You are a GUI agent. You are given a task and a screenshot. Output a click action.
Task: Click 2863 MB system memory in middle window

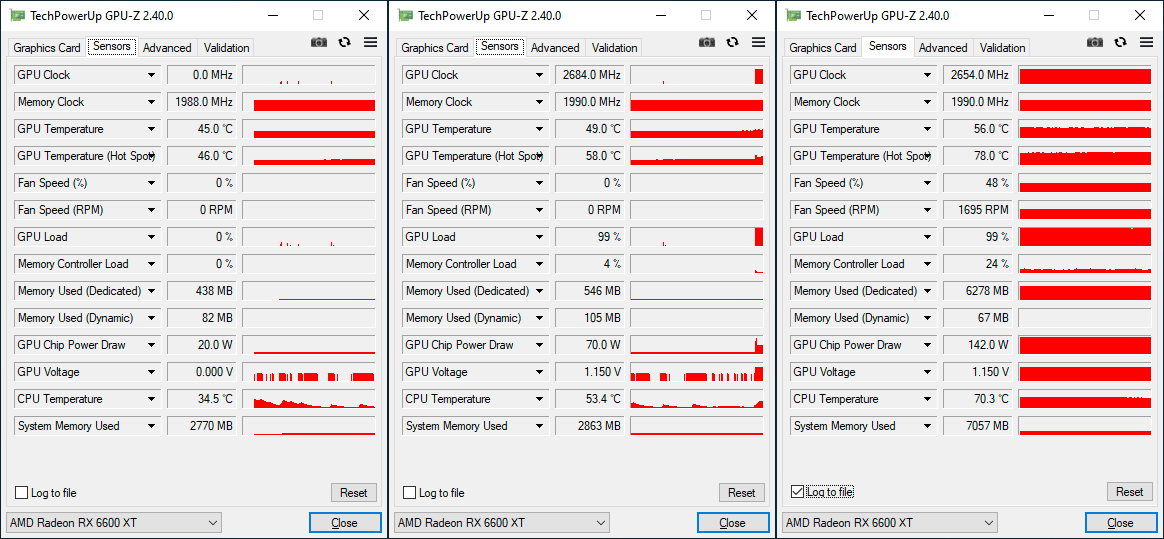pyautogui.click(x=589, y=426)
